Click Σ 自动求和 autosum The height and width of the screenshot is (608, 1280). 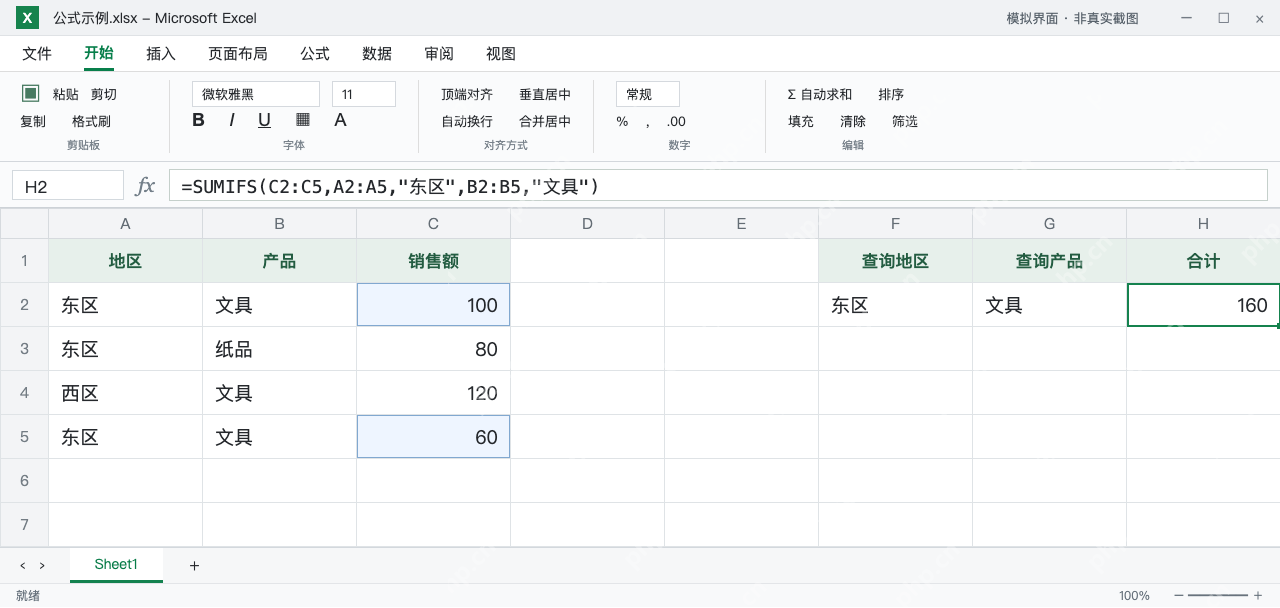(820, 94)
